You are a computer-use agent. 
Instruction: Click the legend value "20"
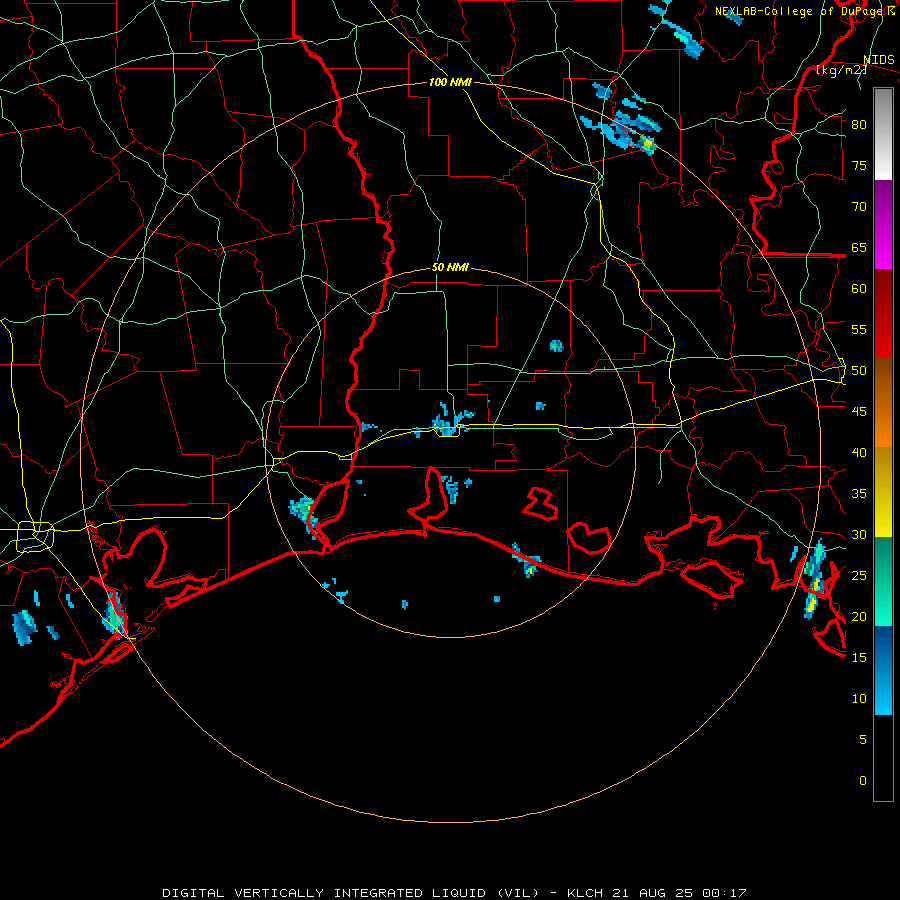click(859, 616)
